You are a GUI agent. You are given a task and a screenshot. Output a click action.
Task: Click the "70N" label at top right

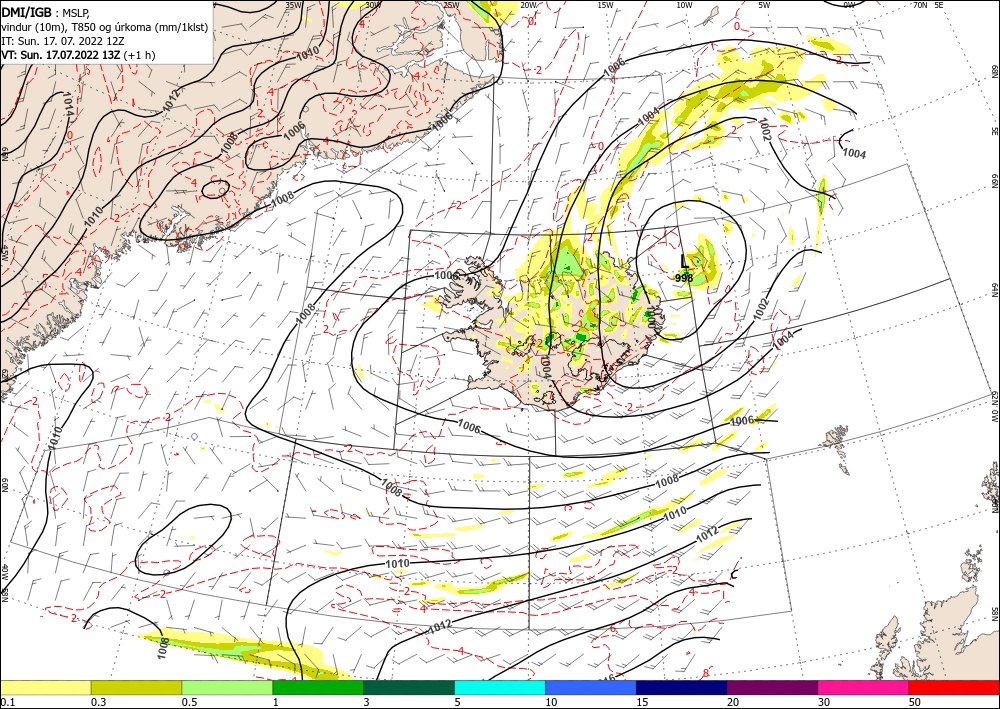pos(920,5)
